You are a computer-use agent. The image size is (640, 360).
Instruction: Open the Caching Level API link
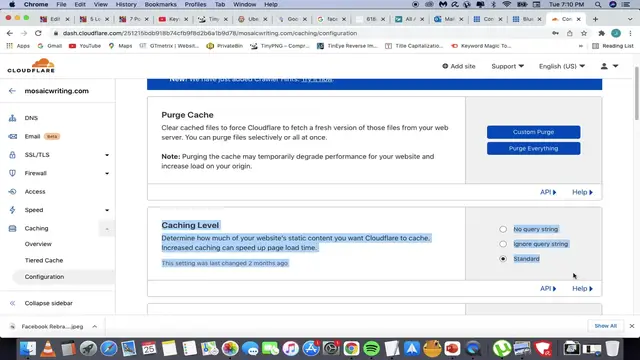(x=548, y=289)
